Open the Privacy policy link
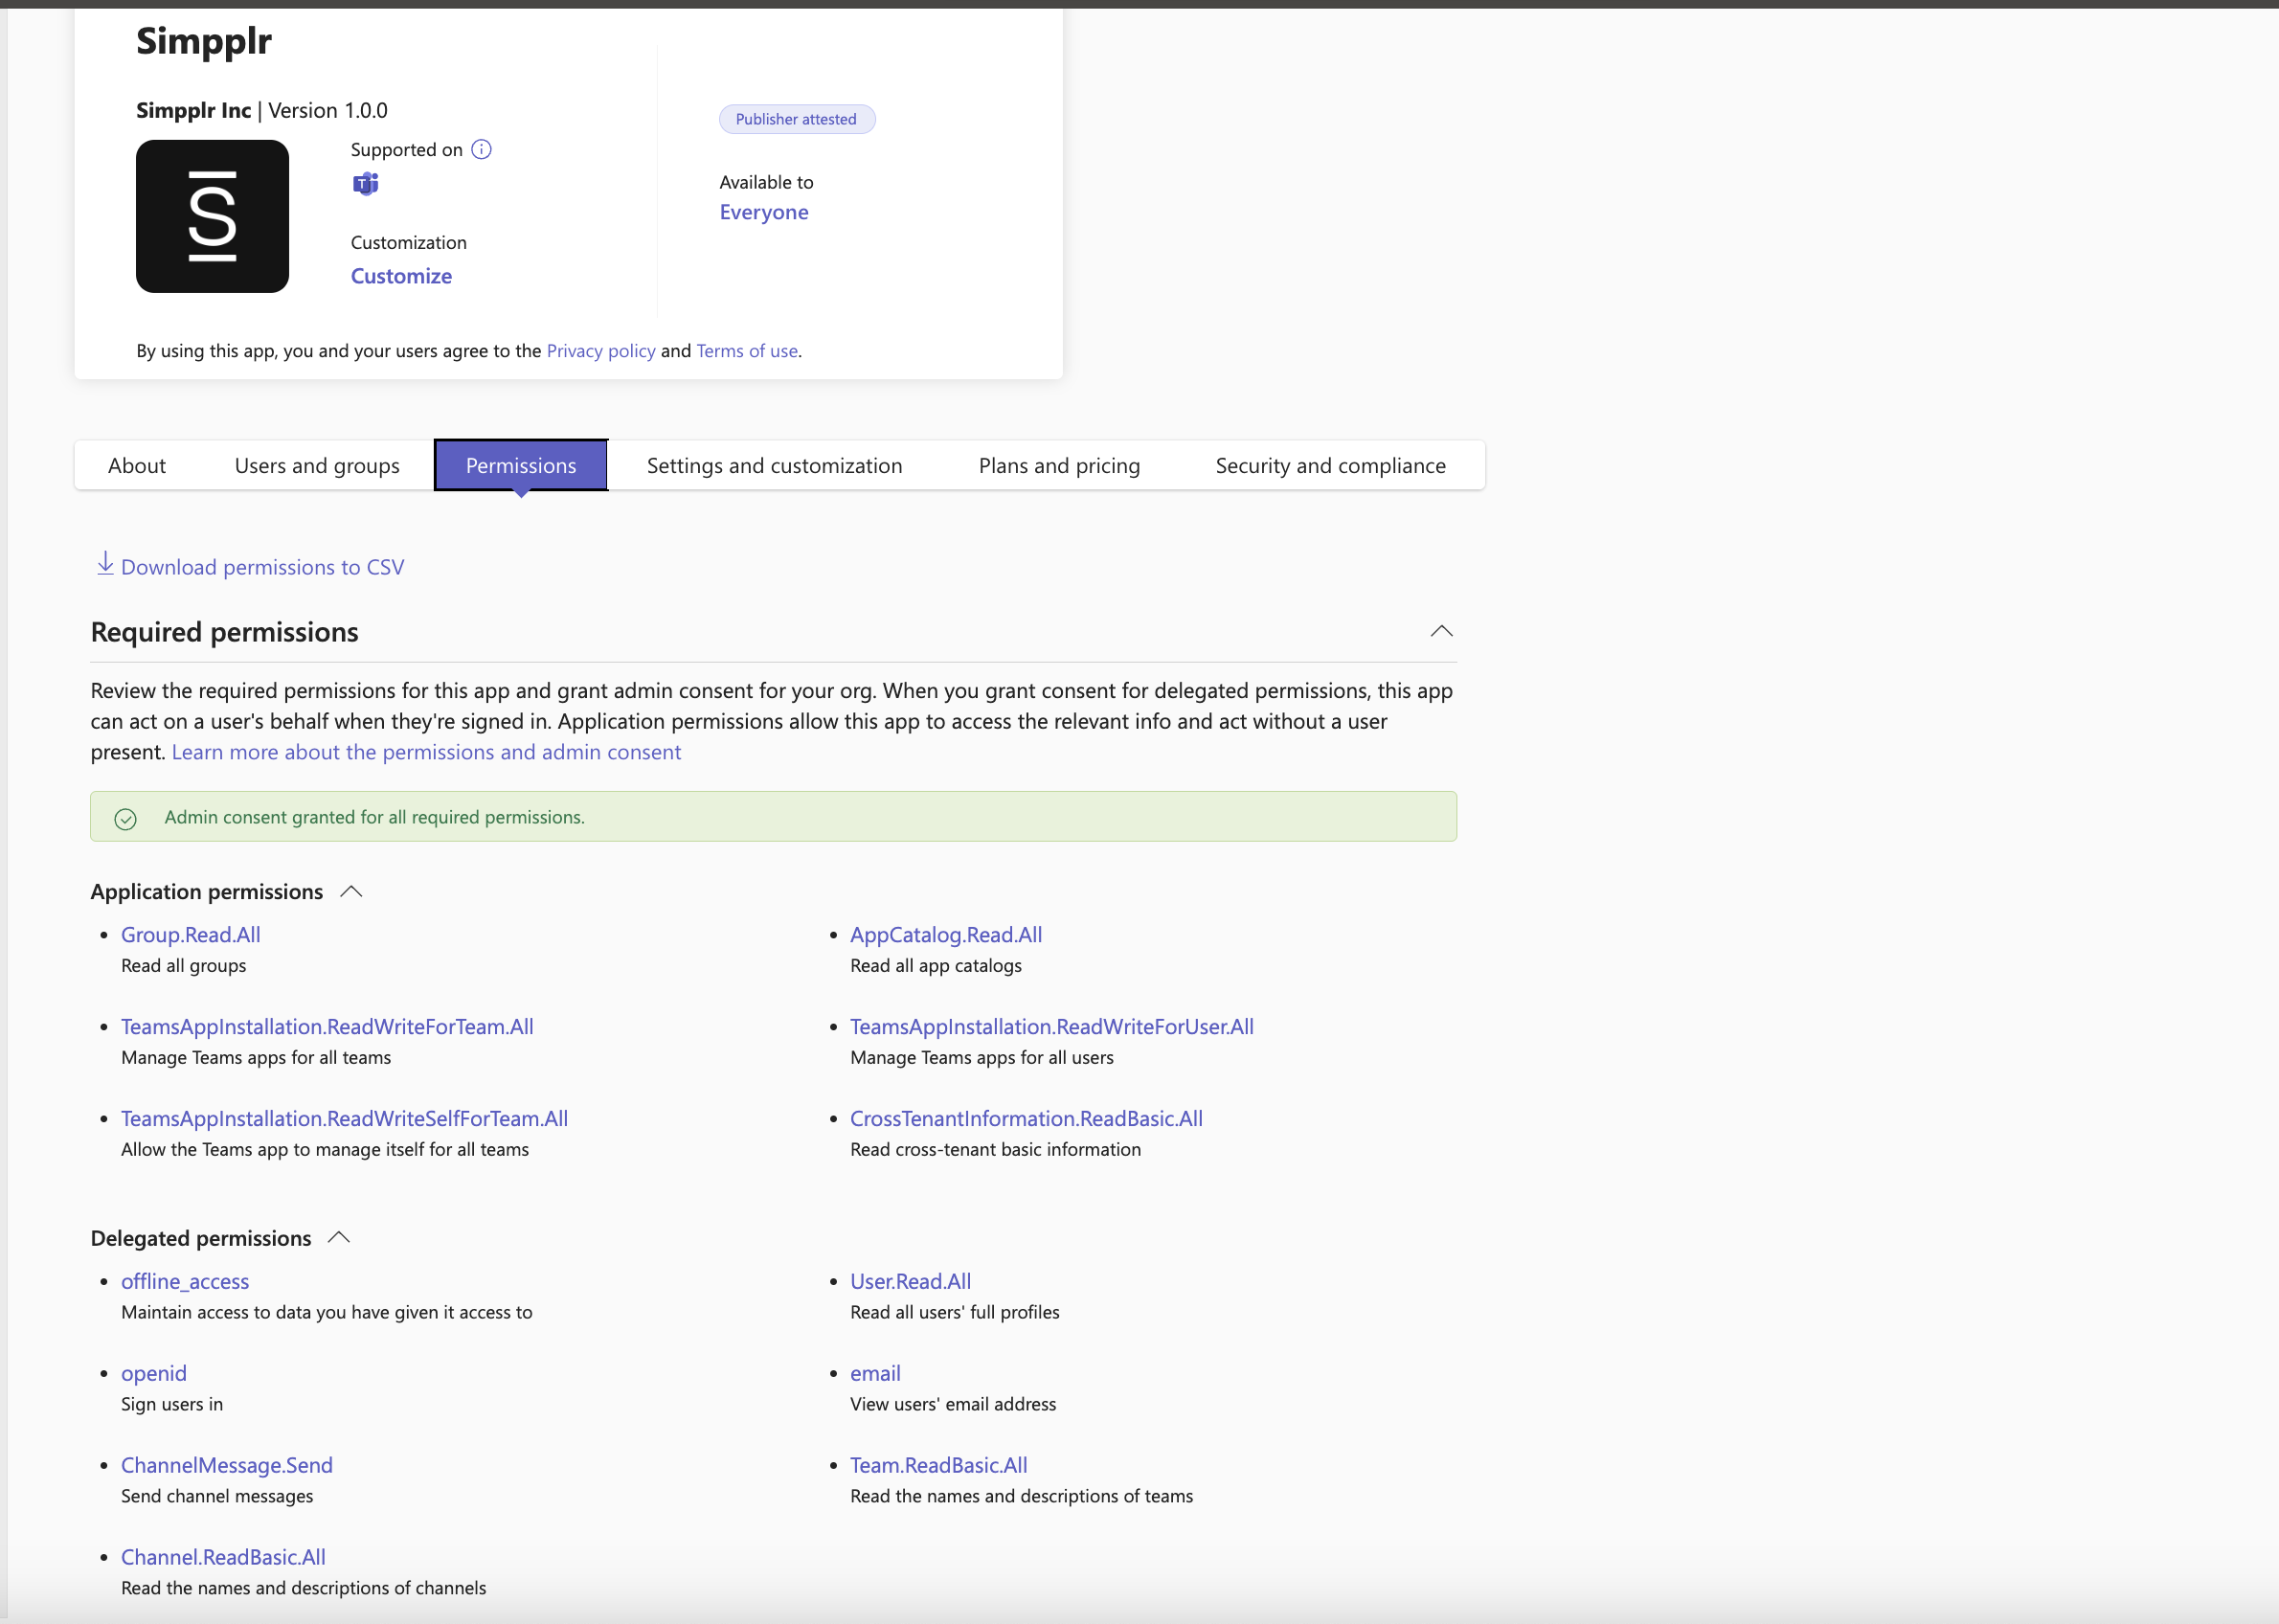The image size is (2279, 1624). click(601, 351)
